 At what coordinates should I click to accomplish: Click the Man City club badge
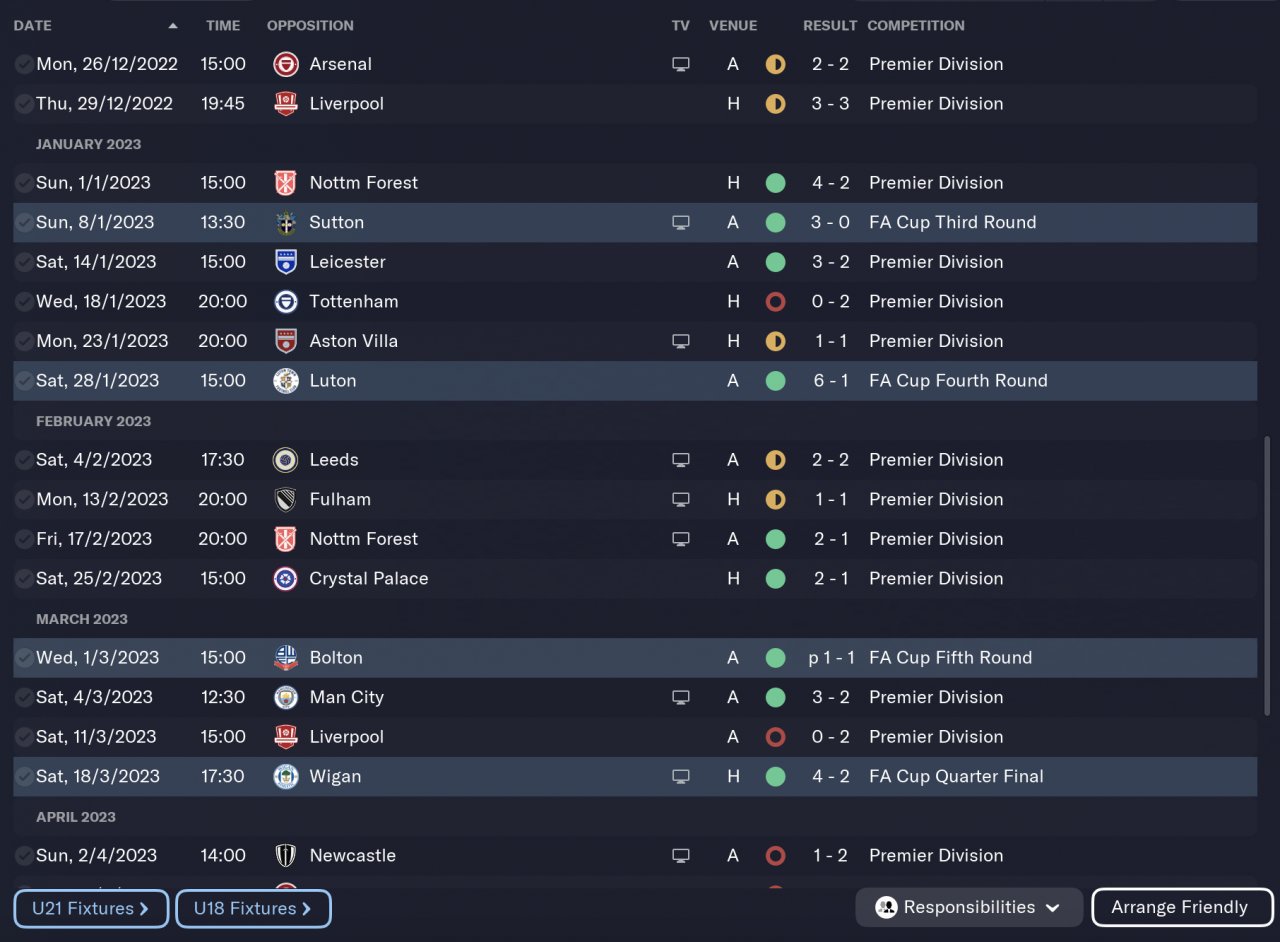[x=286, y=698]
